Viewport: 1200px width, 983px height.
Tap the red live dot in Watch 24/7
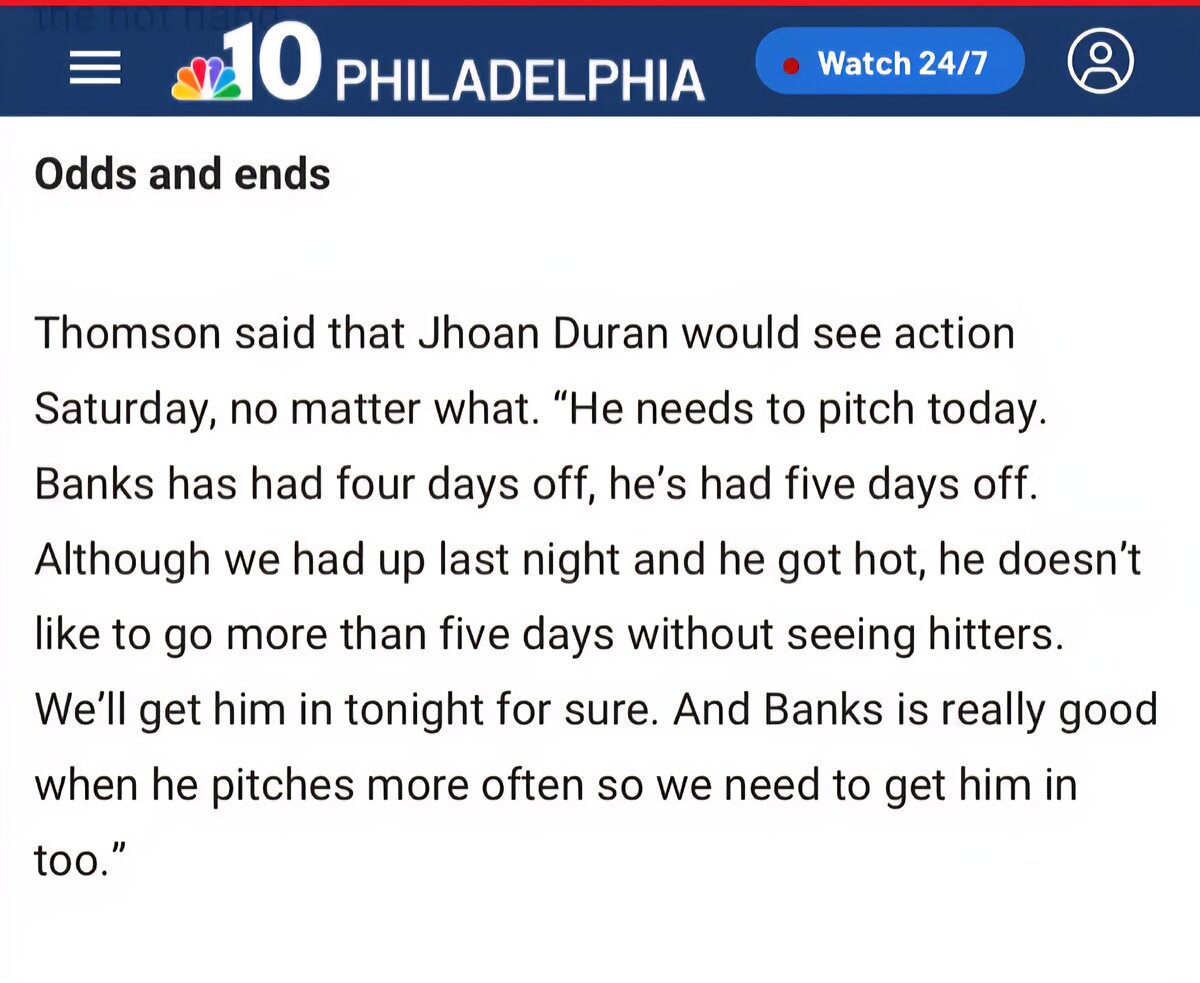coord(791,66)
